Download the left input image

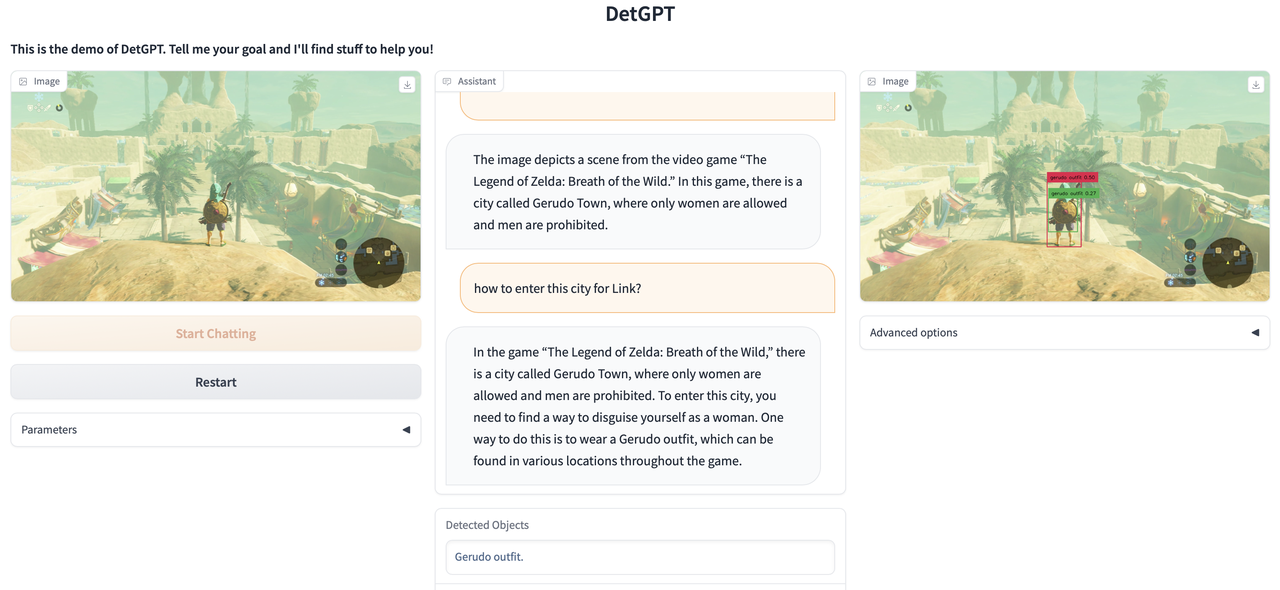407,85
